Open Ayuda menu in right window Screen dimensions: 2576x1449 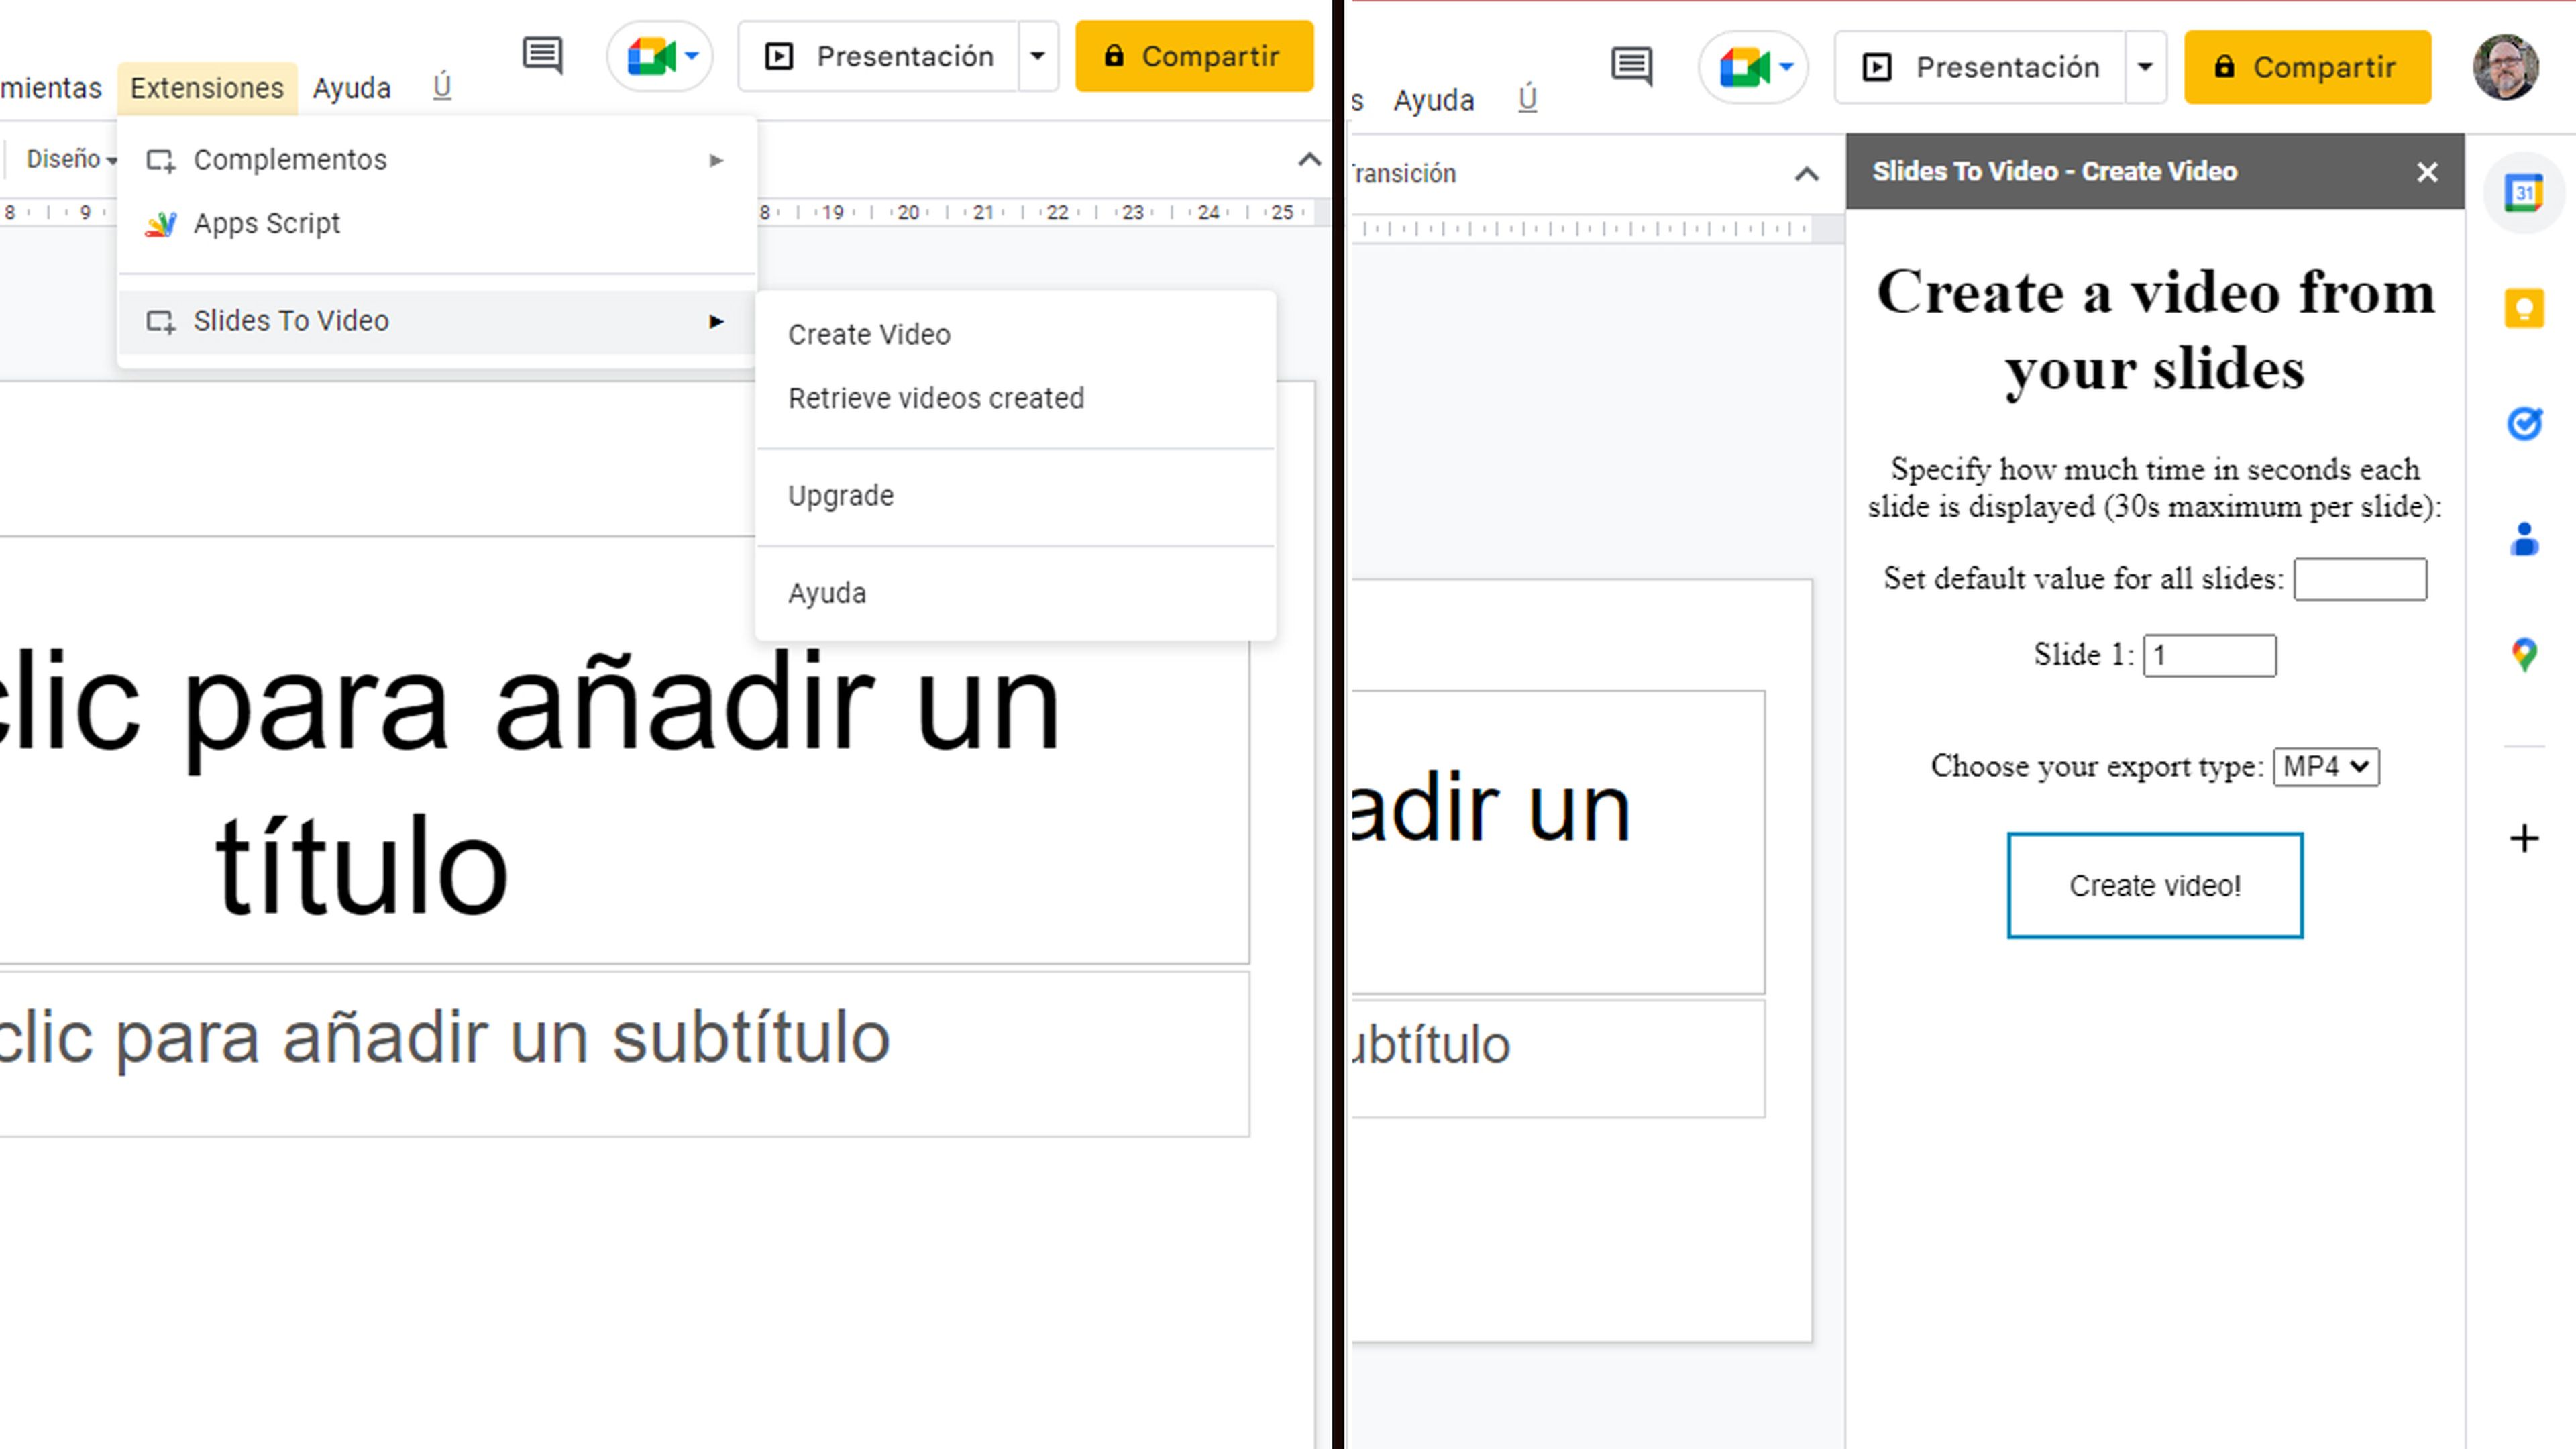pyautogui.click(x=1434, y=100)
